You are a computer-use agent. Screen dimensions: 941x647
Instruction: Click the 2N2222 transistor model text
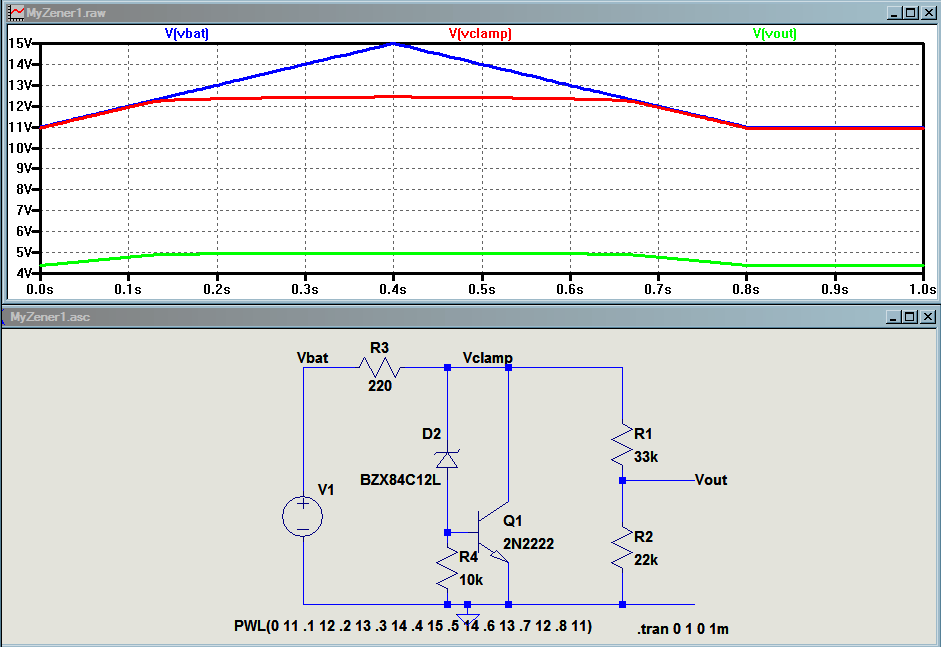528,544
